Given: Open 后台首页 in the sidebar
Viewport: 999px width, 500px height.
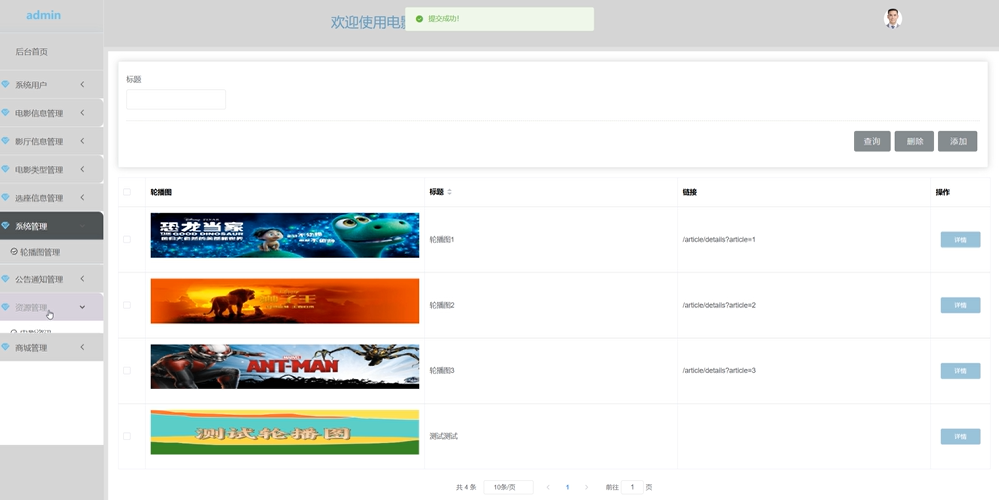Looking at the screenshot, I should click(52, 52).
